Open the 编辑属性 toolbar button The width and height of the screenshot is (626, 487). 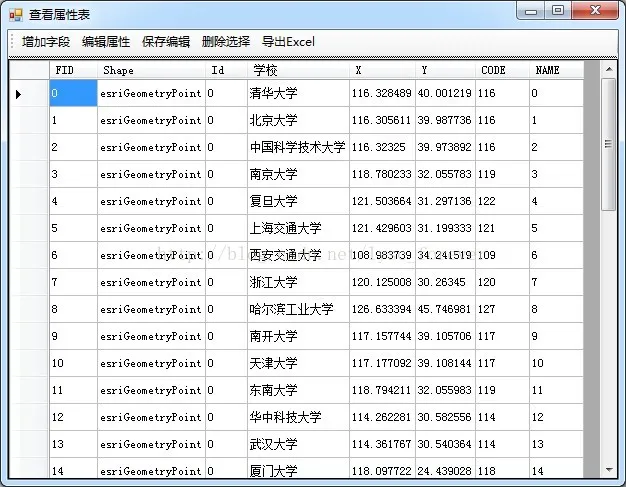[106, 42]
